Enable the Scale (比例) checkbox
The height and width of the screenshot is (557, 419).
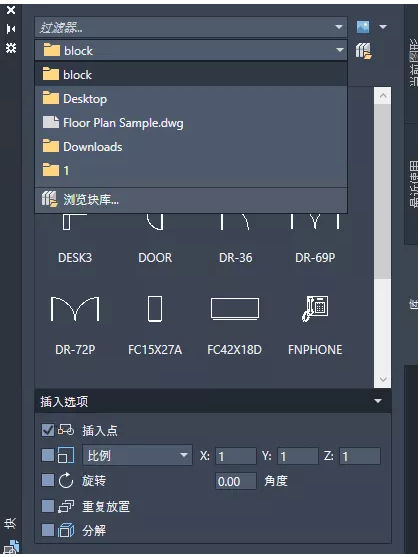pyautogui.click(x=48, y=455)
